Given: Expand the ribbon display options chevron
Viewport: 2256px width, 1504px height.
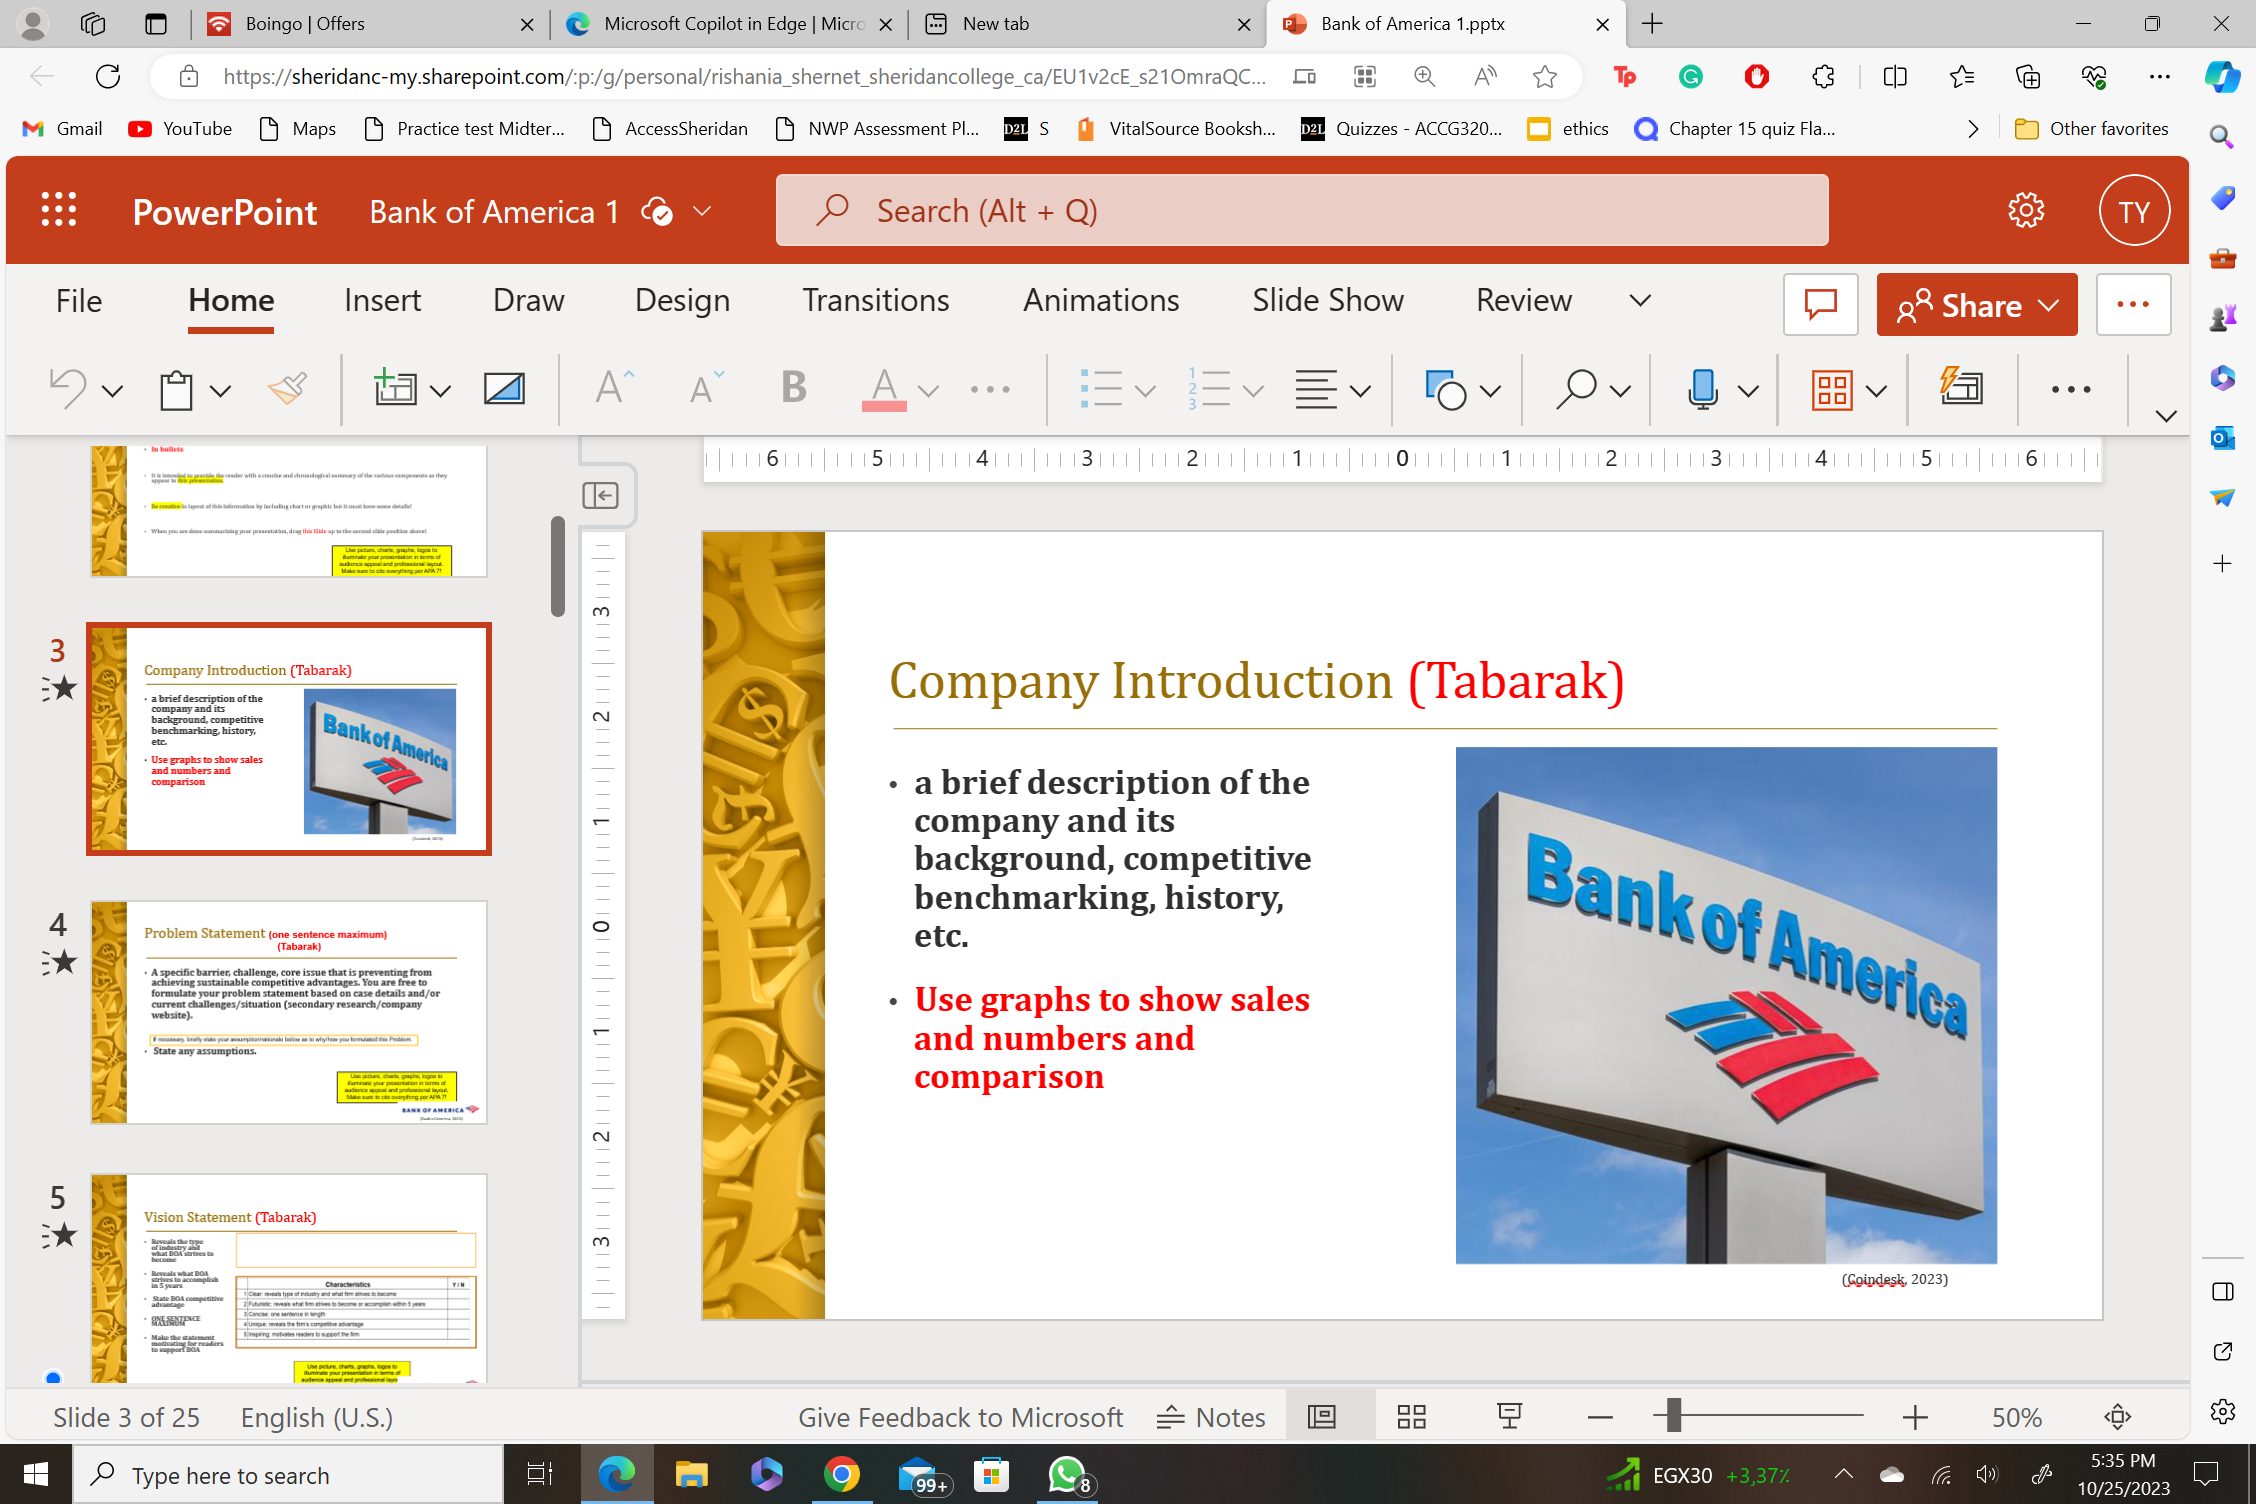Looking at the screenshot, I should point(2166,415).
